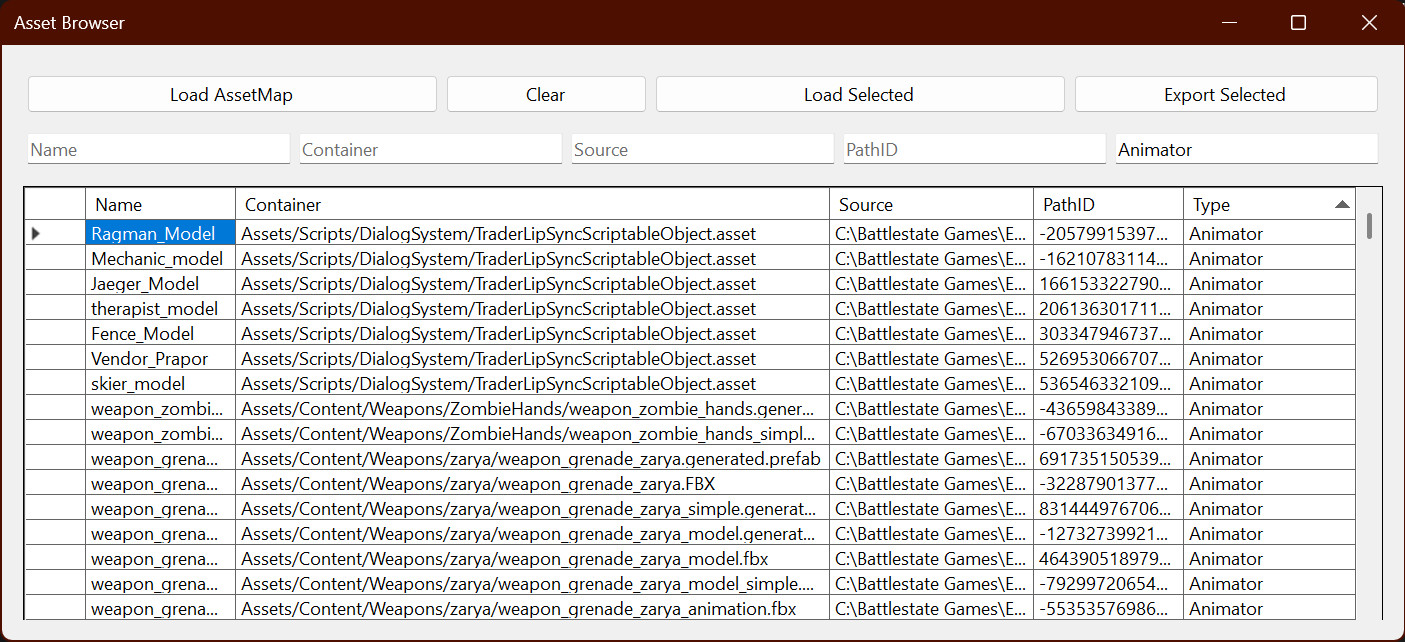Select the Jaeger_Model name cell
1405x642 pixels.
click(x=160, y=284)
